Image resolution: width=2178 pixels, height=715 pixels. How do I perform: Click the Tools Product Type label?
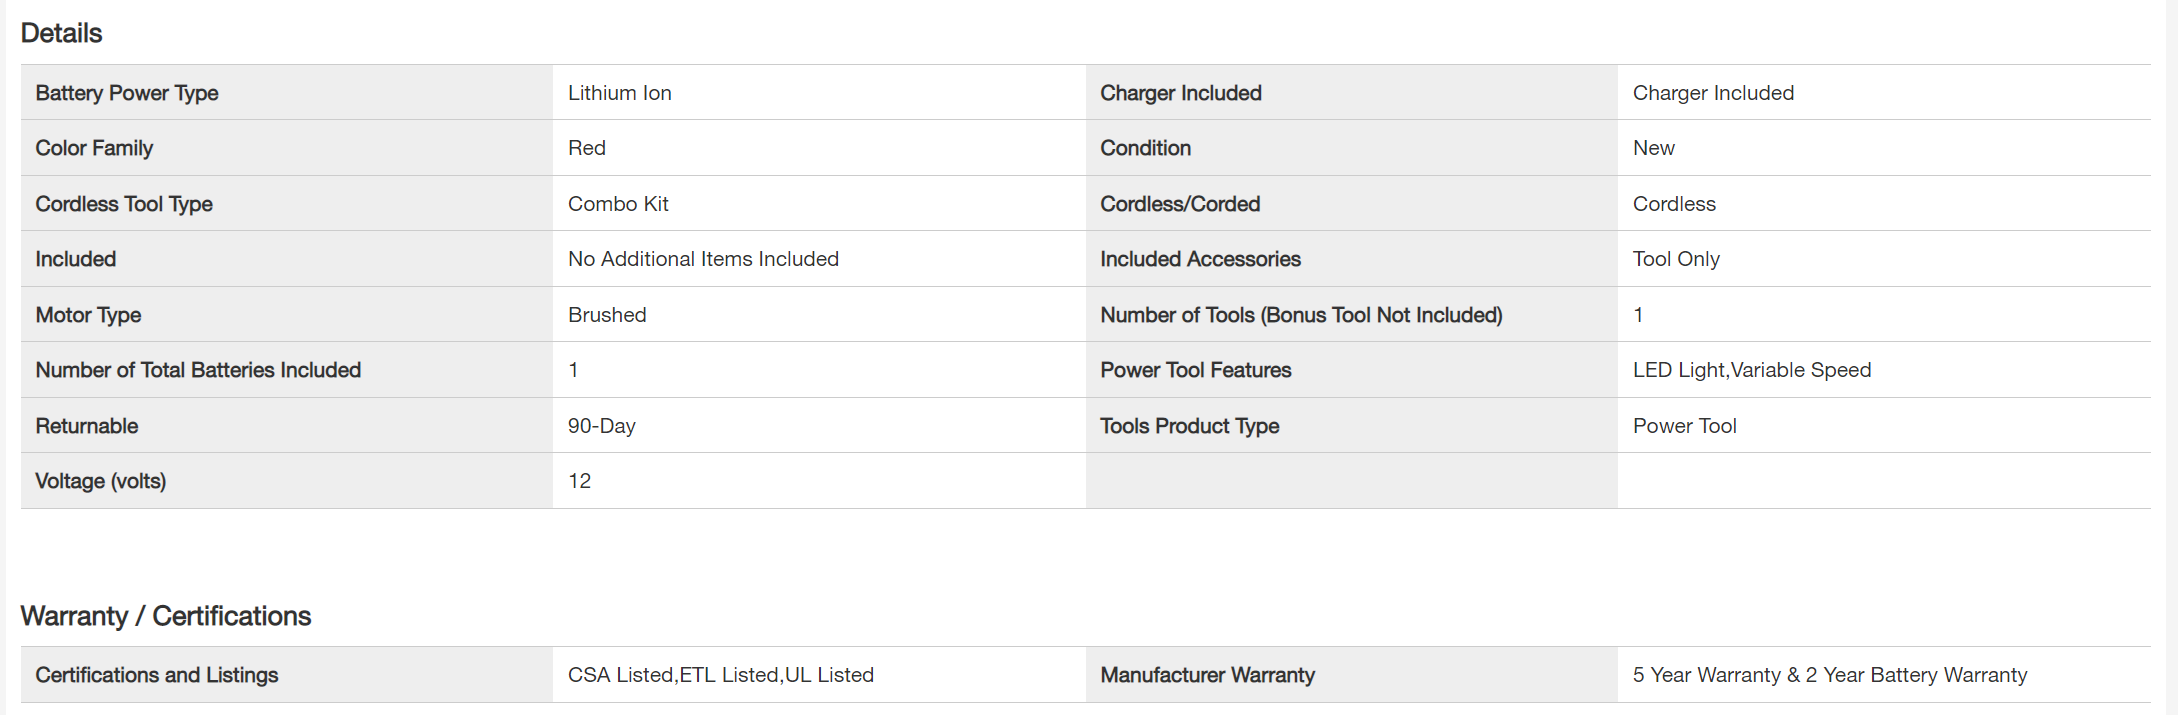coord(1189,426)
